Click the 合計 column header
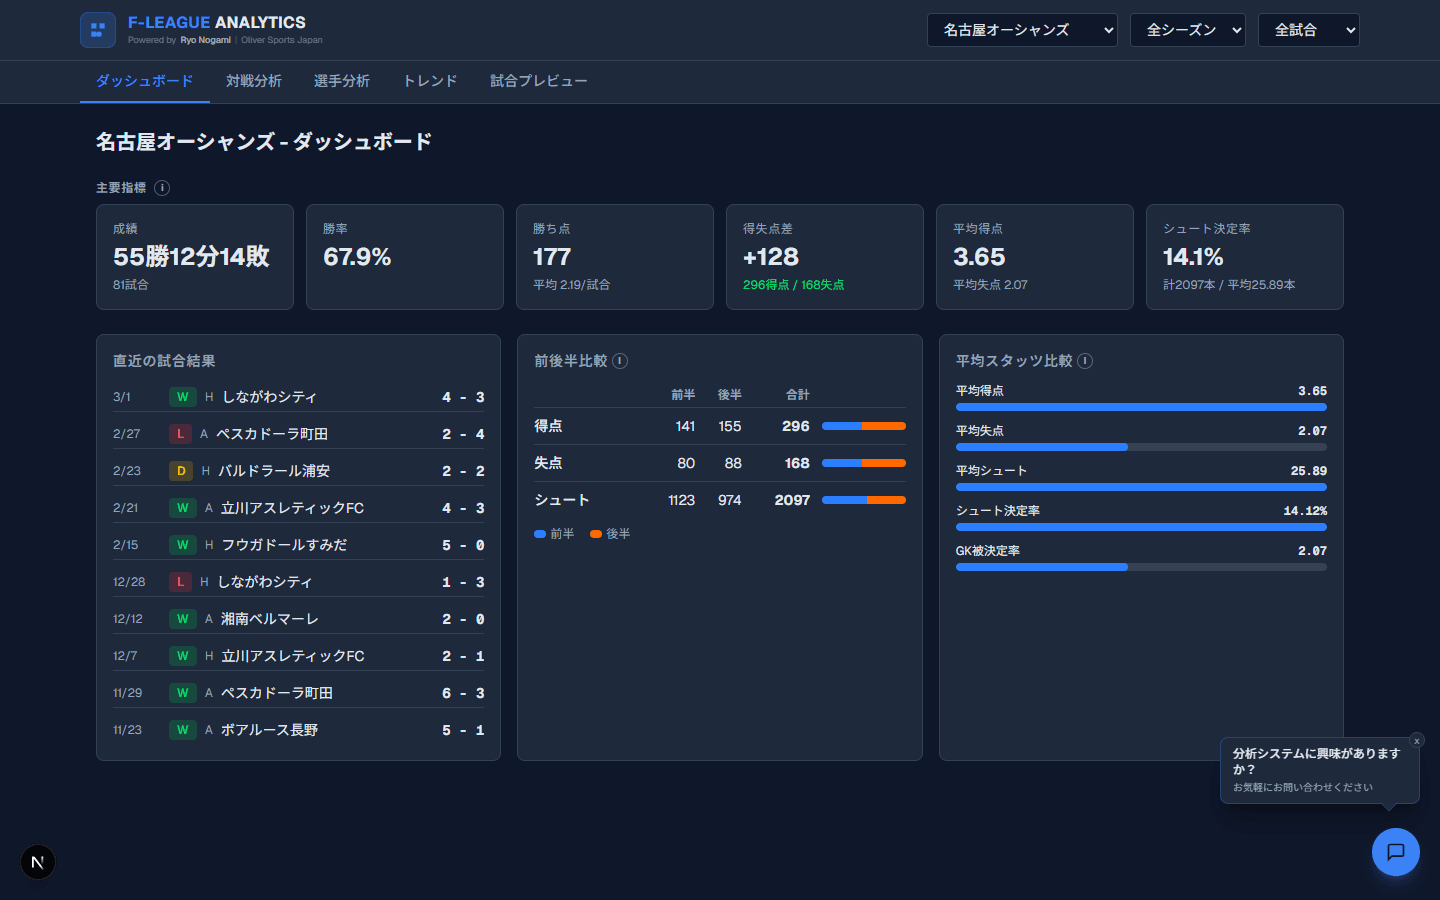Screen dimensions: 1440x900 point(798,395)
